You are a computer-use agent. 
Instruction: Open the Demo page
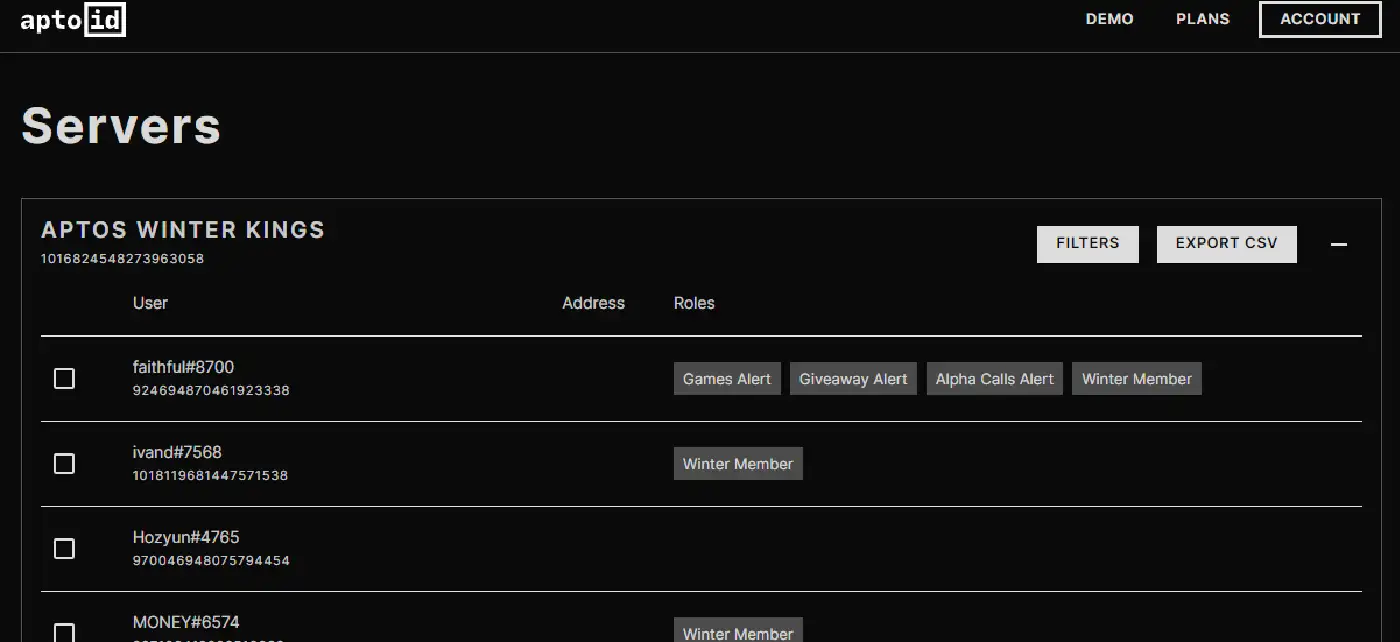pyautogui.click(x=1109, y=19)
